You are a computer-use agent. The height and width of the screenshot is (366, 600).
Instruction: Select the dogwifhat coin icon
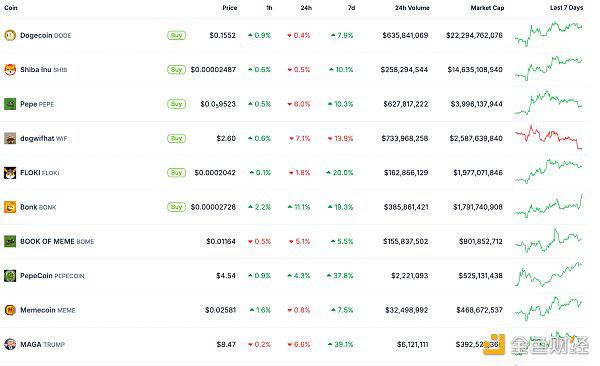(10, 138)
